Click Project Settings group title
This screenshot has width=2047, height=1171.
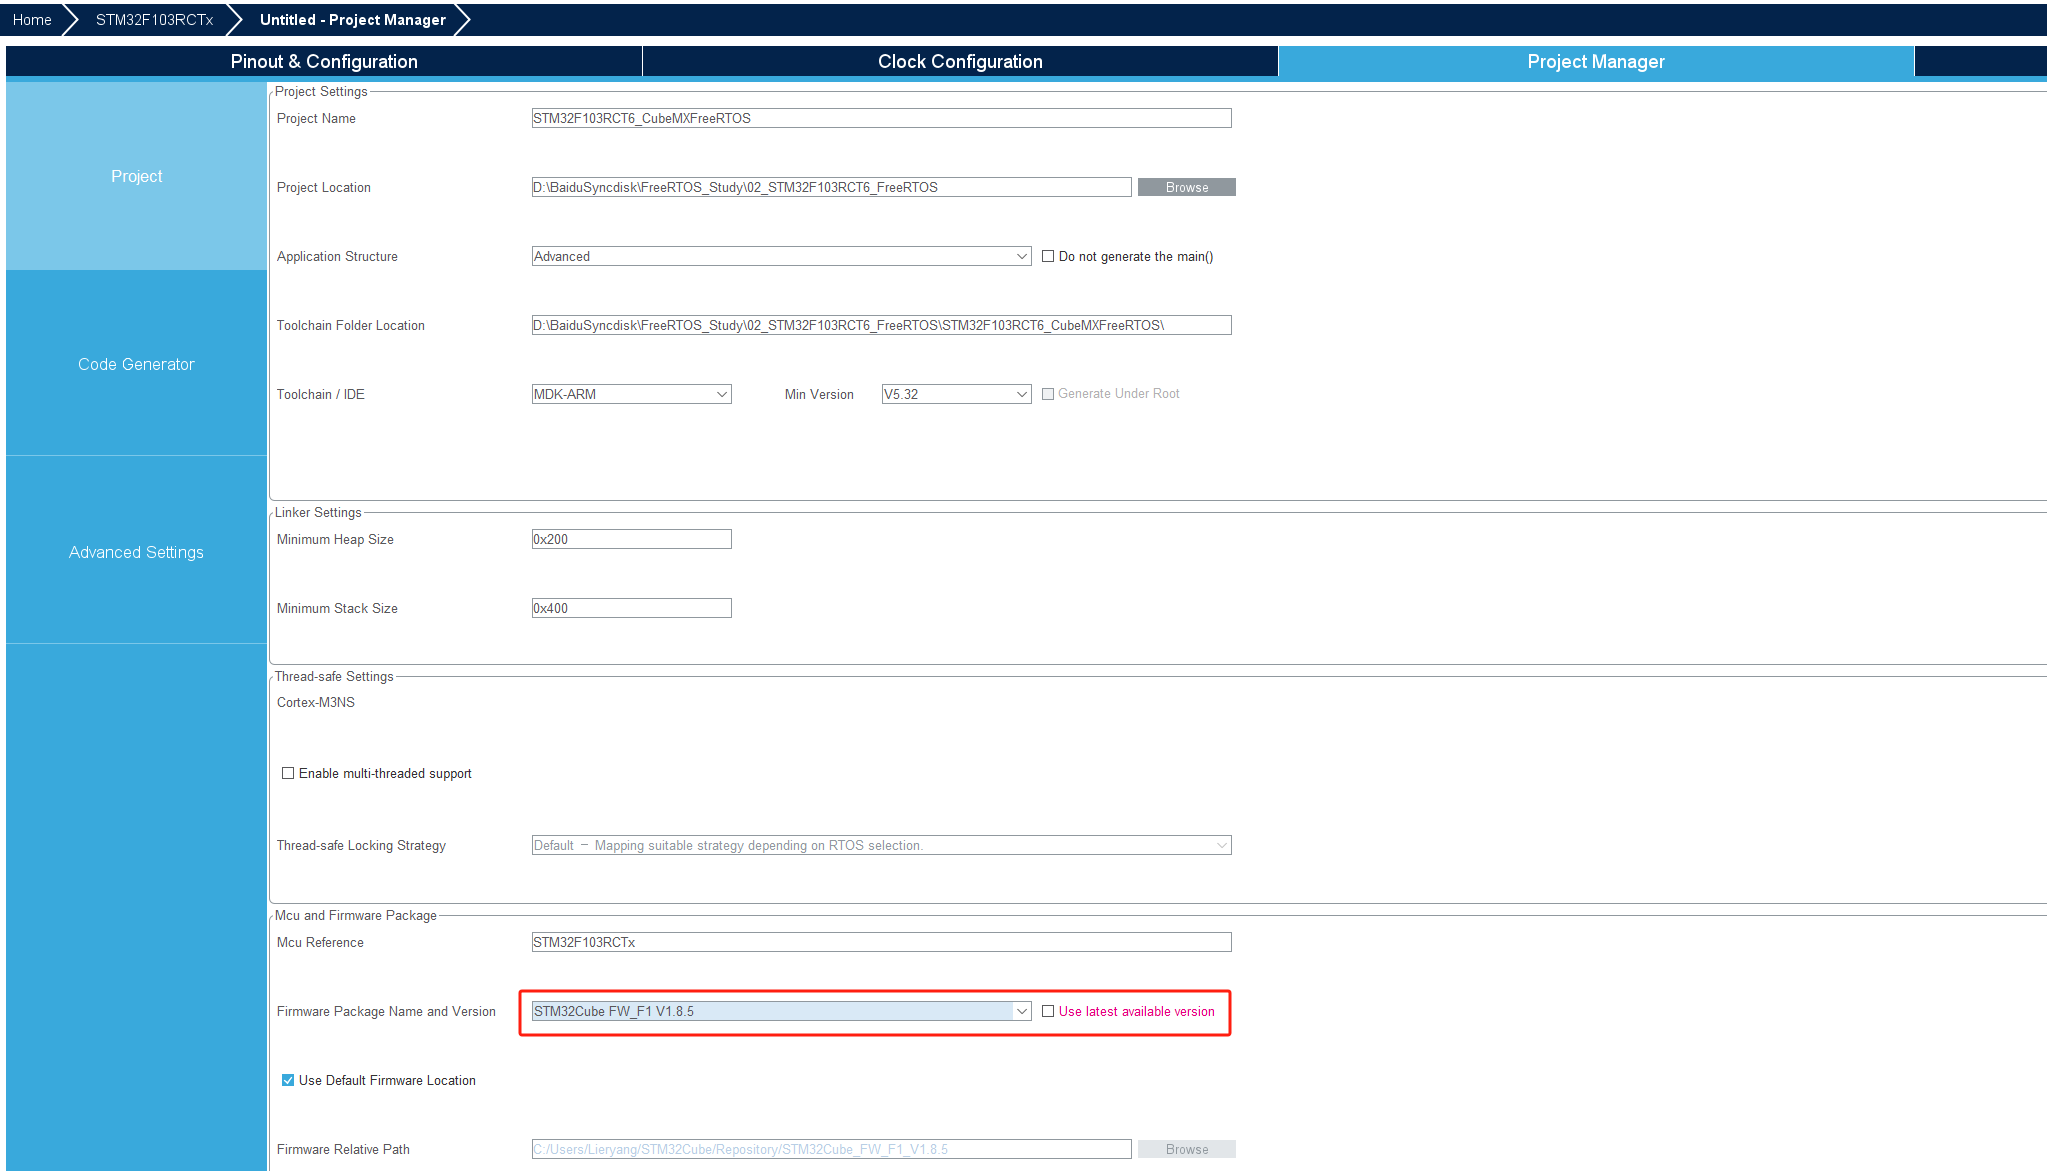(321, 91)
